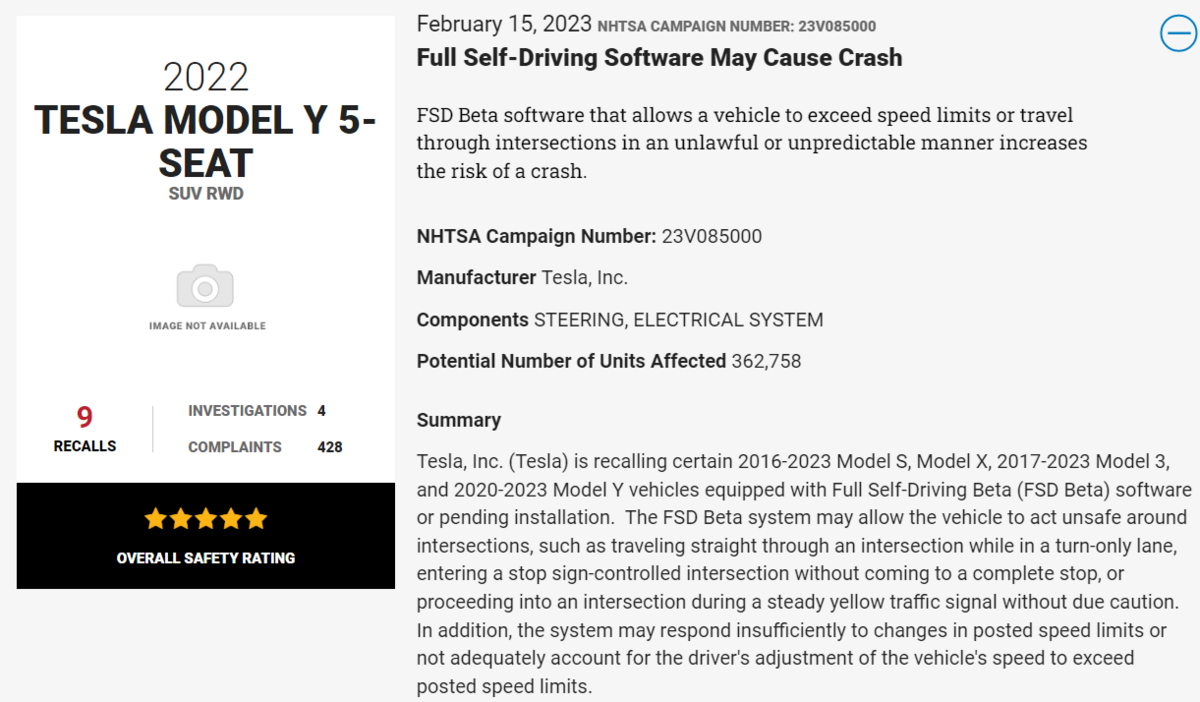
Task: Click the FSD Beta description paragraph
Action: [x=752, y=143]
